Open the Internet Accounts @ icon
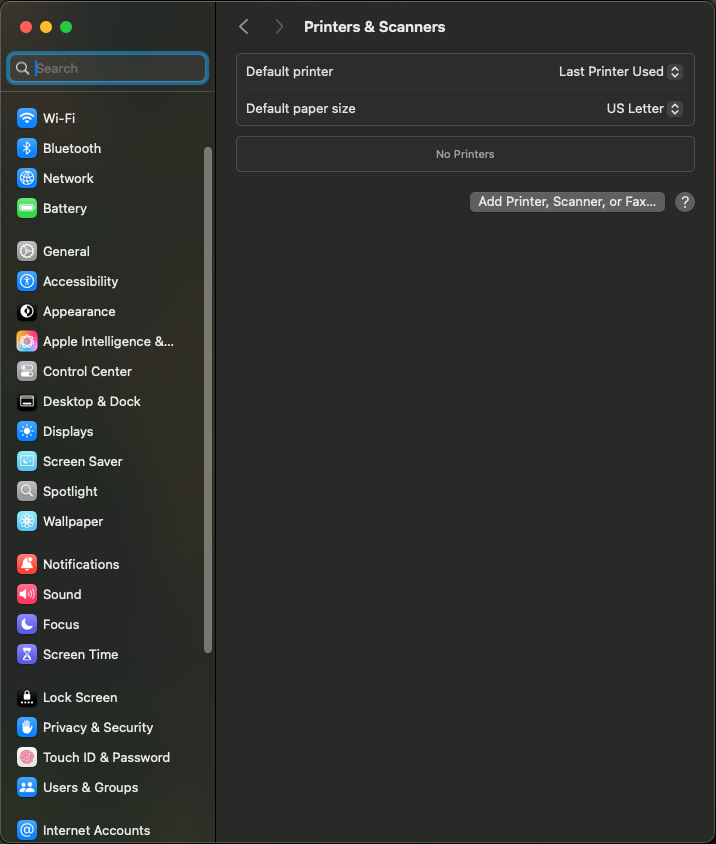The height and width of the screenshot is (844, 716). coord(27,830)
